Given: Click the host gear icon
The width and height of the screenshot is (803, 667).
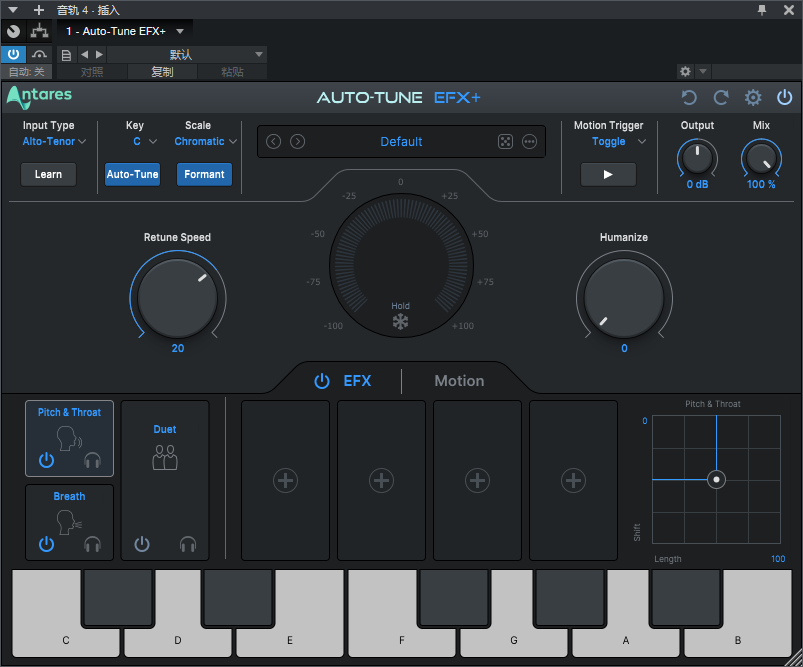Looking at the screenshot, I should (685, 71).
